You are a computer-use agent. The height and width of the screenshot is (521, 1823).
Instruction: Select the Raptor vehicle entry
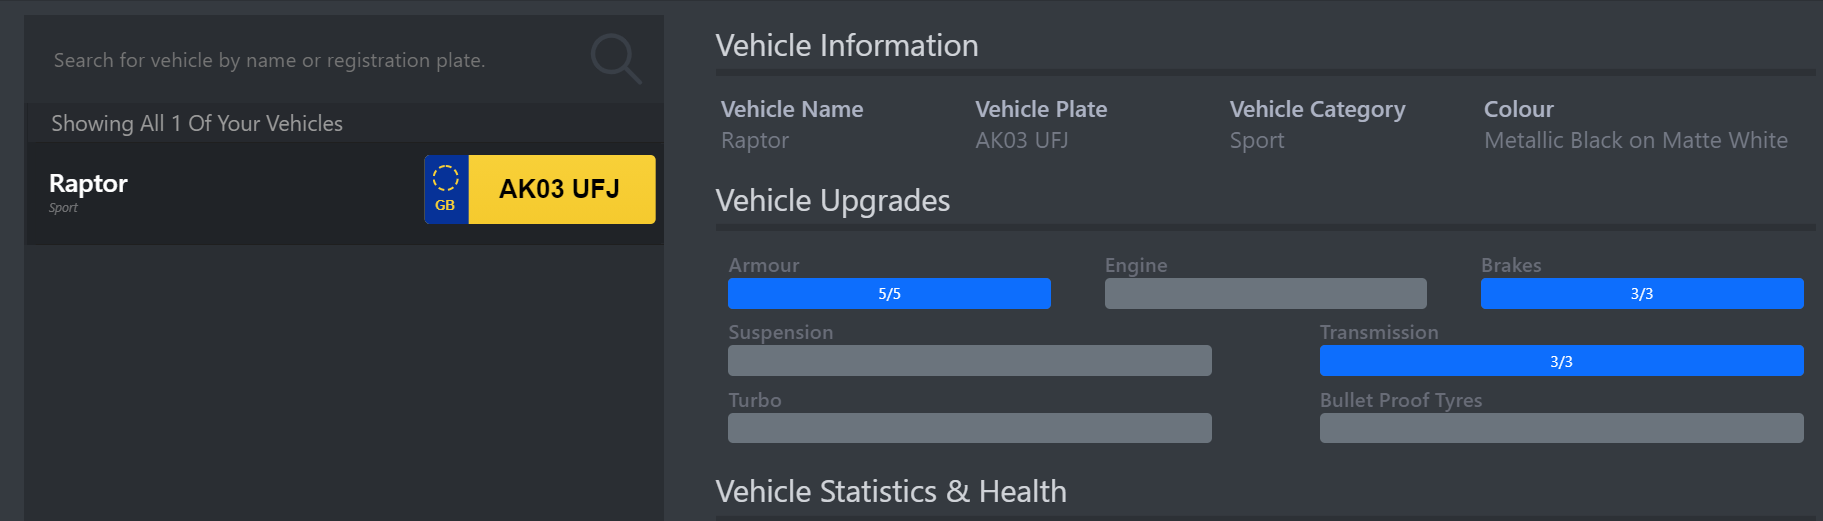[x=344, y=192]
